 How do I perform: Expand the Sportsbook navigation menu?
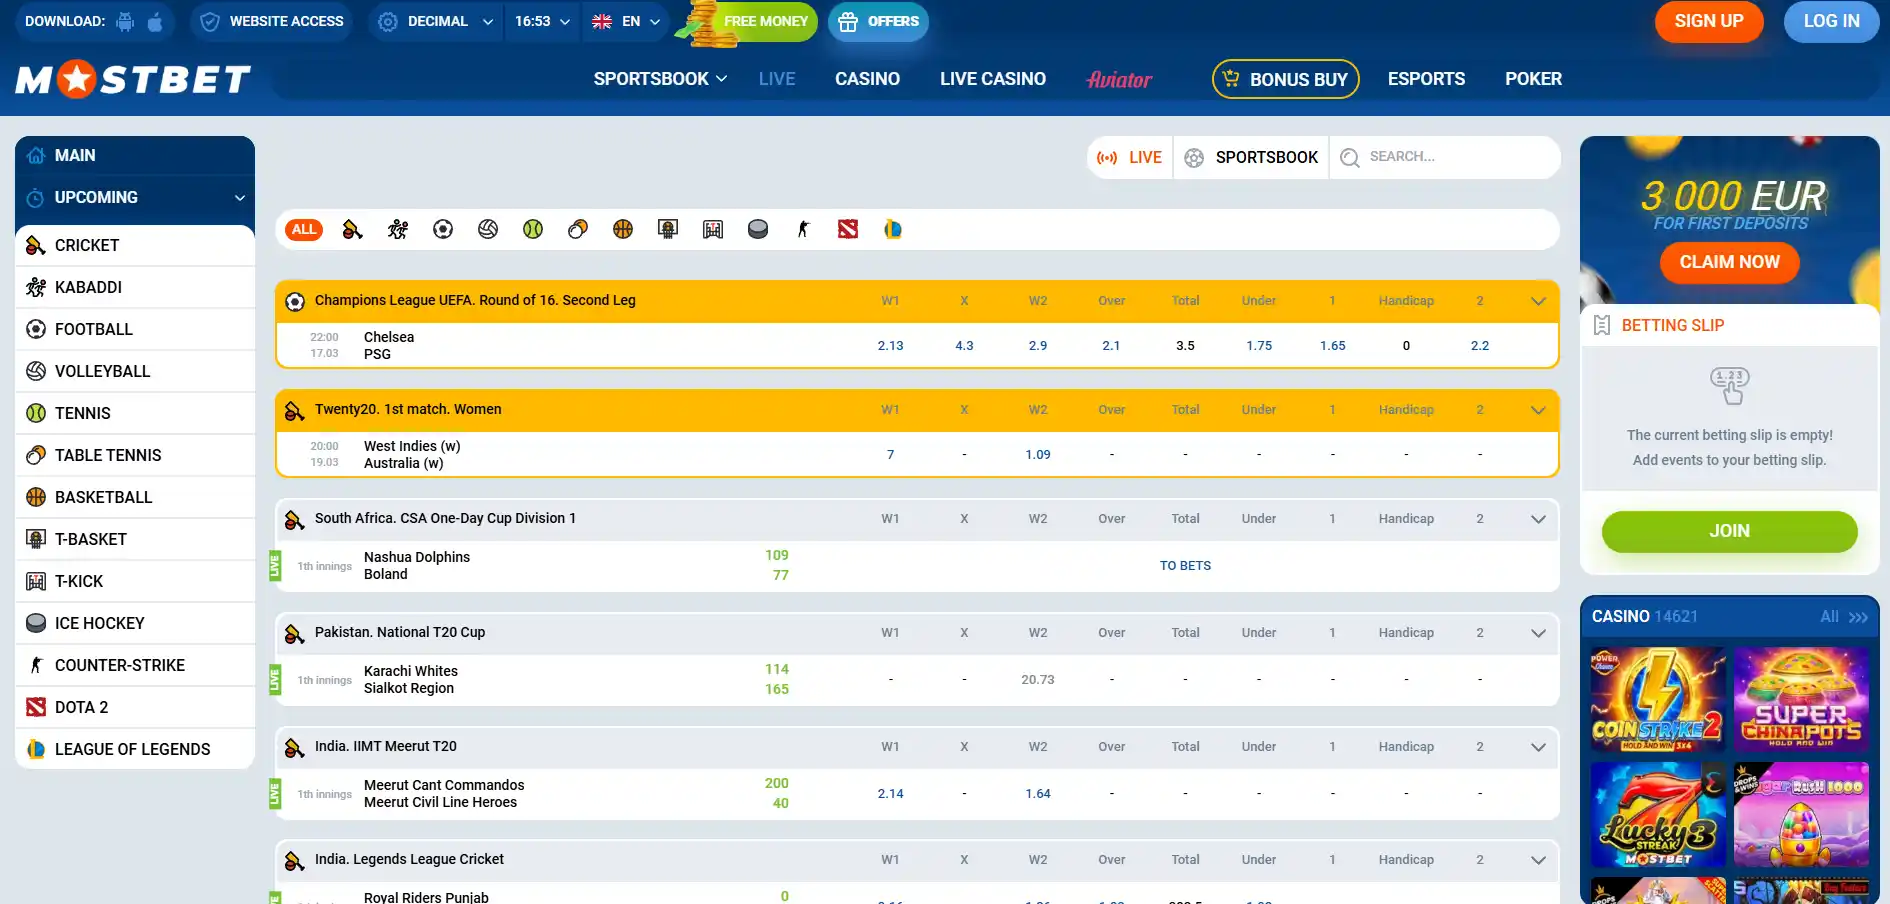point(660,79)
